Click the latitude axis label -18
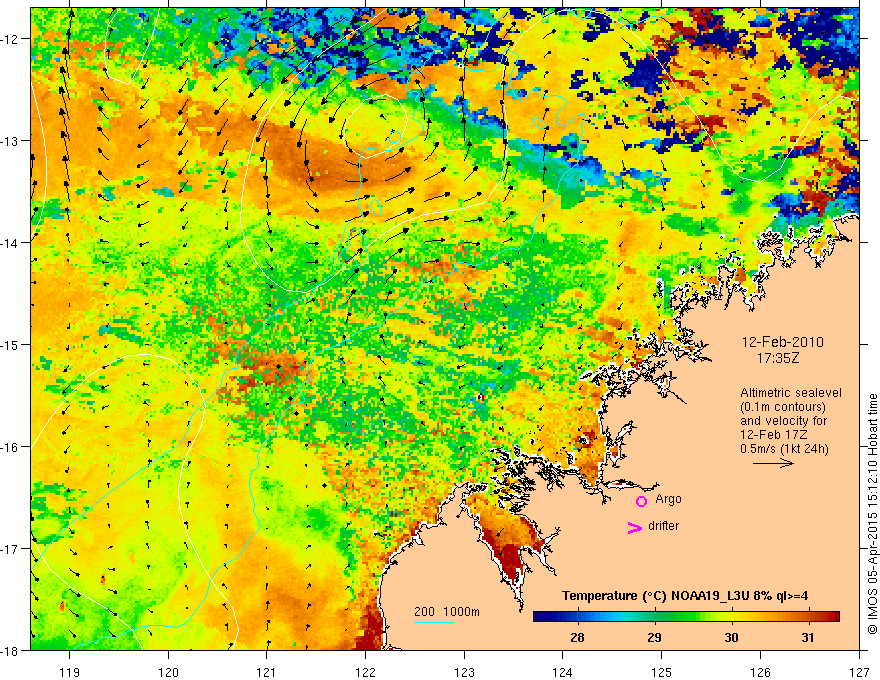Screen dimensions: 880x680 click(x=10, y=651)
